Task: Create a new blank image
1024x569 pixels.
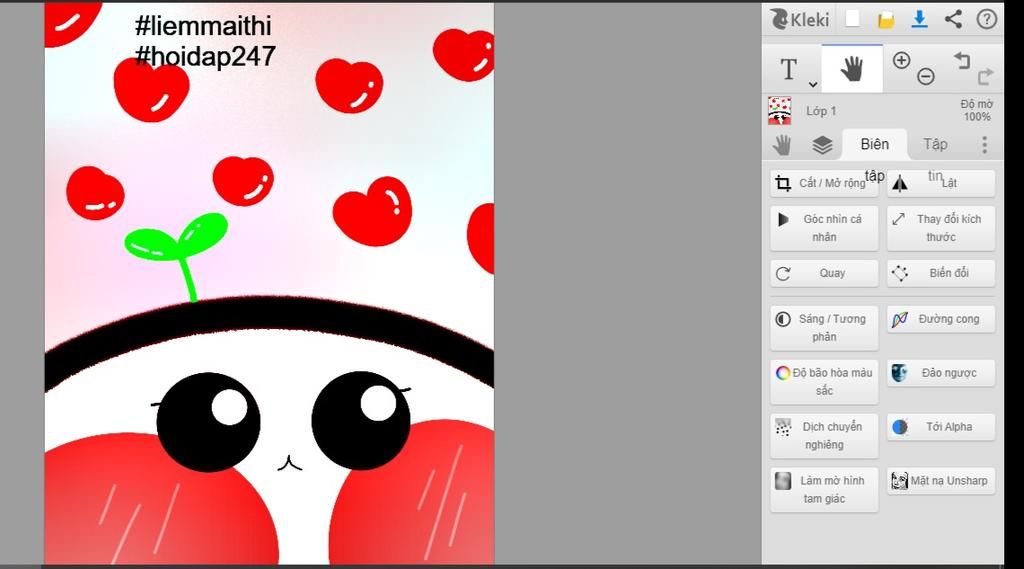Action: pos(852,19)
